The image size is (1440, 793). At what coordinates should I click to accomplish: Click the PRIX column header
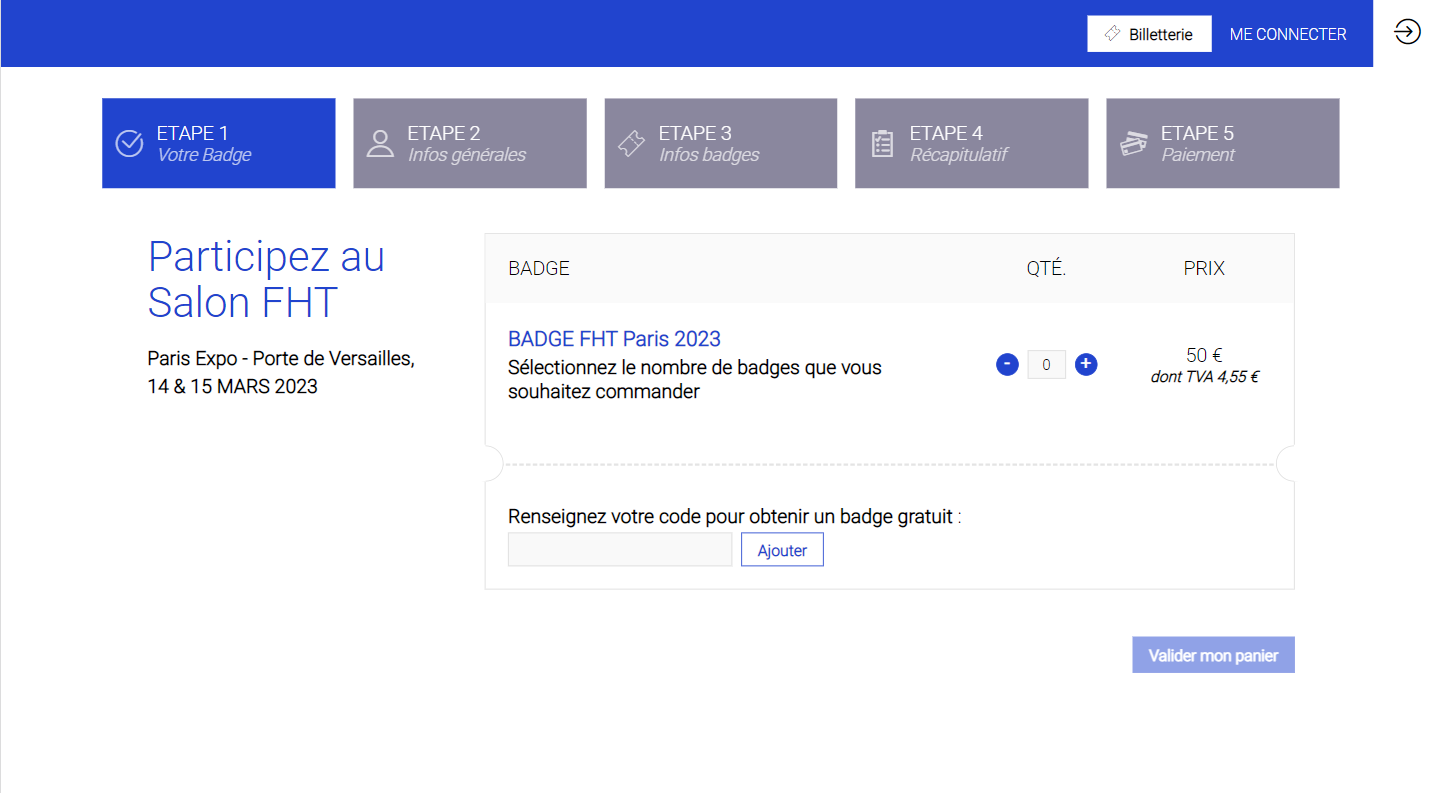(x=1204, y=268)
